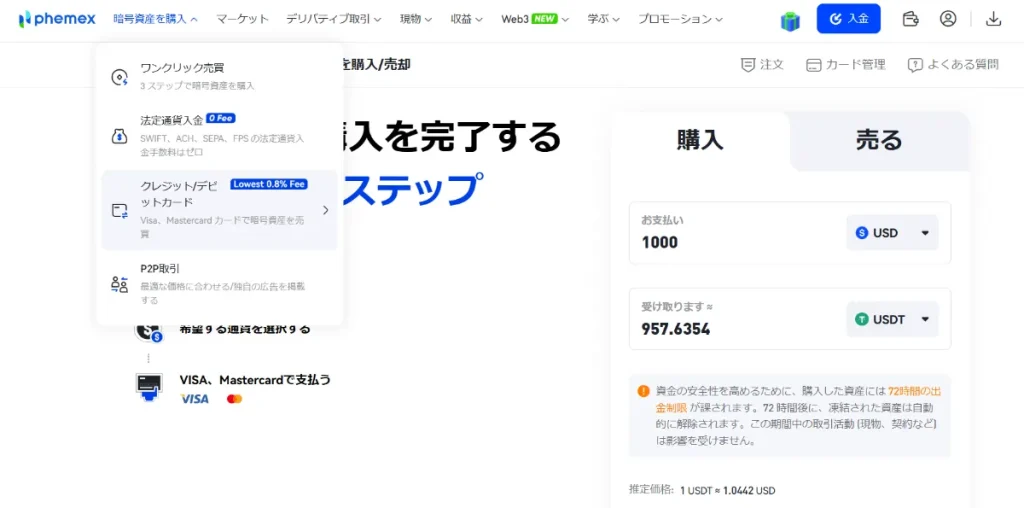Open the 注文 orders link
Viewport: 1024px width, 508px height.
pos(762,65)
